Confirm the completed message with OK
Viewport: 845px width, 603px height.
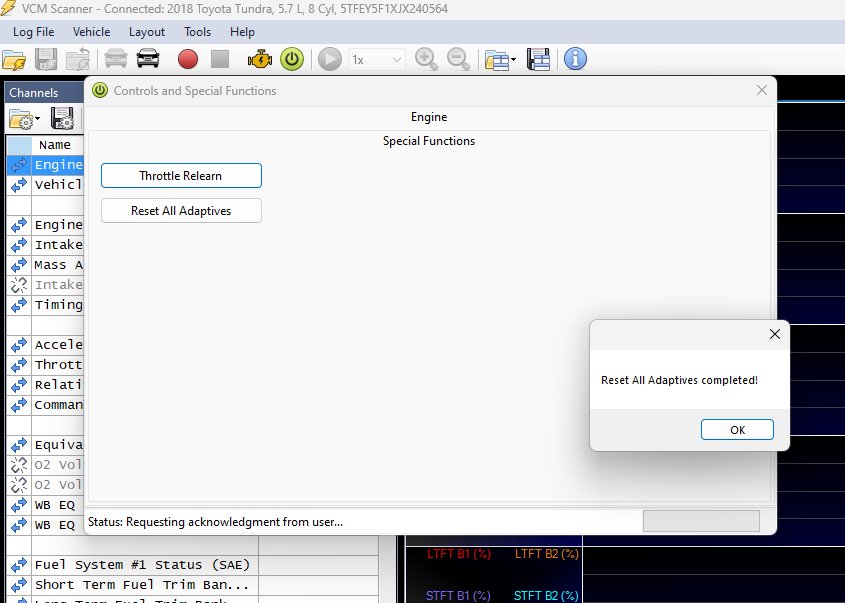pyautogui.click(x=737, y=429)
